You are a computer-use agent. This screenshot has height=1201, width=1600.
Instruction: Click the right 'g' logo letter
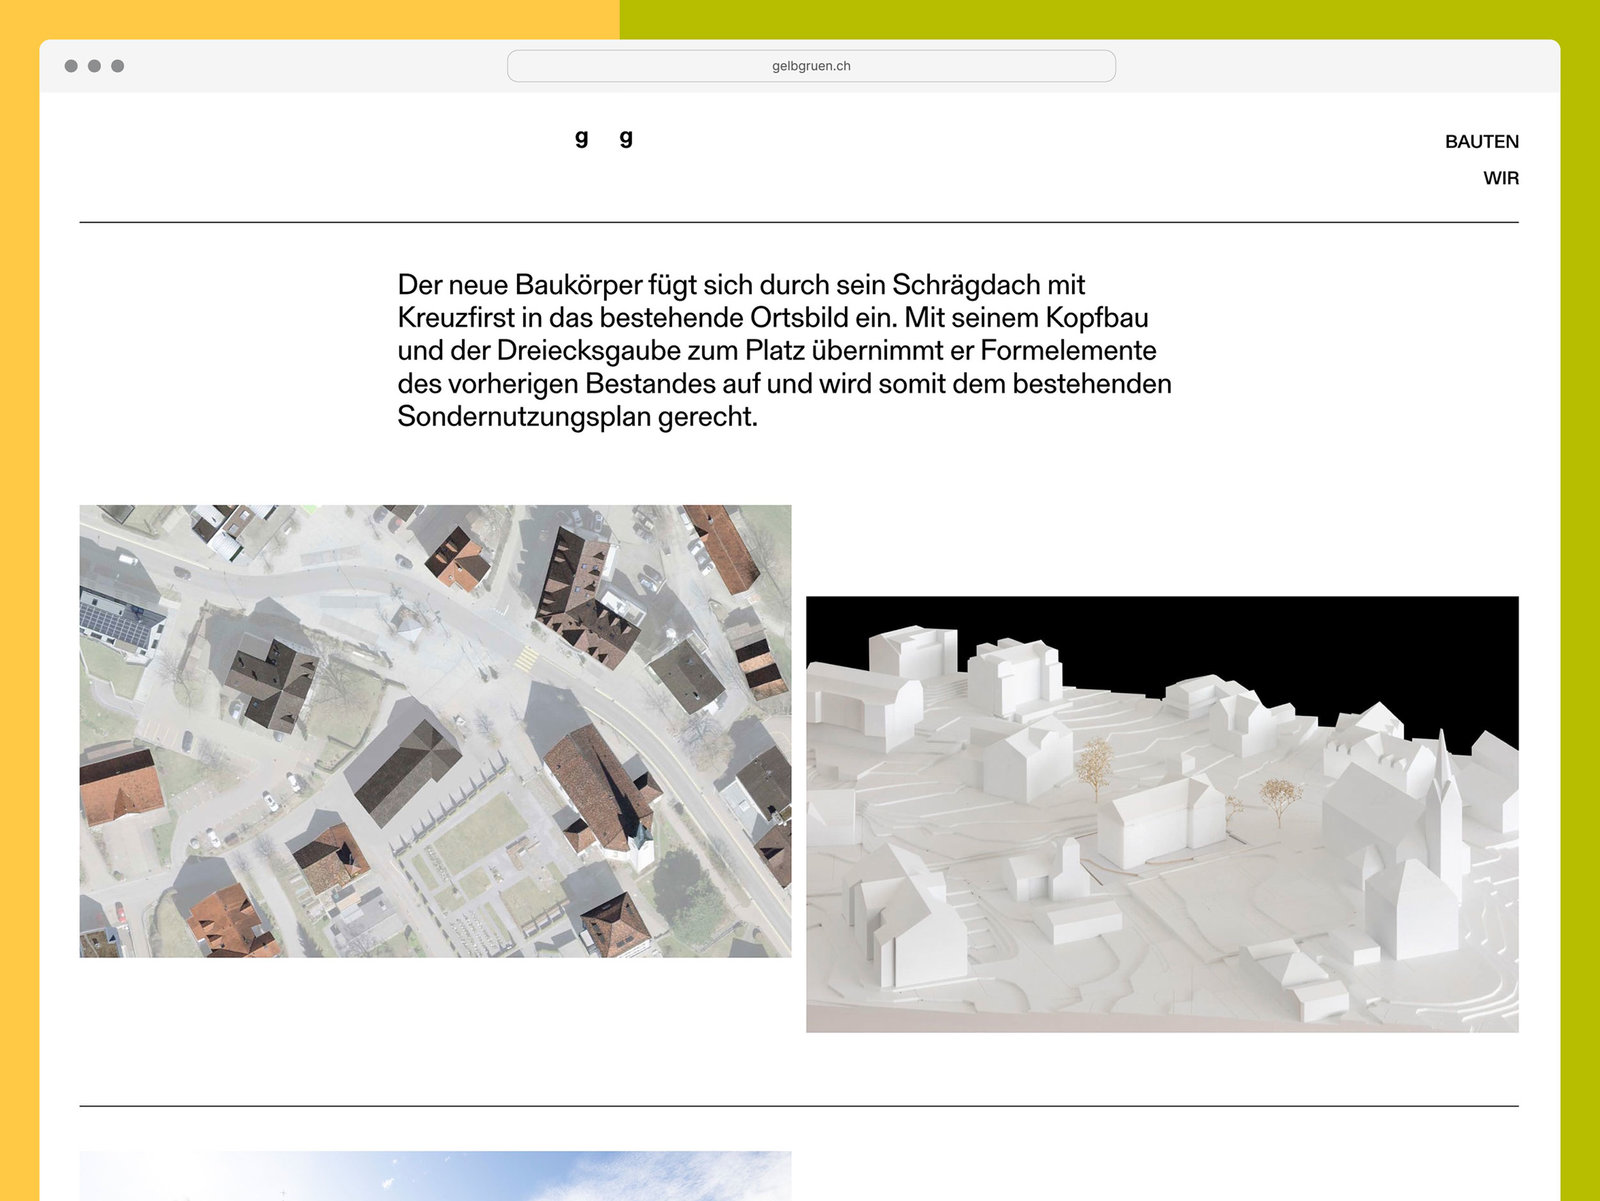626,138
